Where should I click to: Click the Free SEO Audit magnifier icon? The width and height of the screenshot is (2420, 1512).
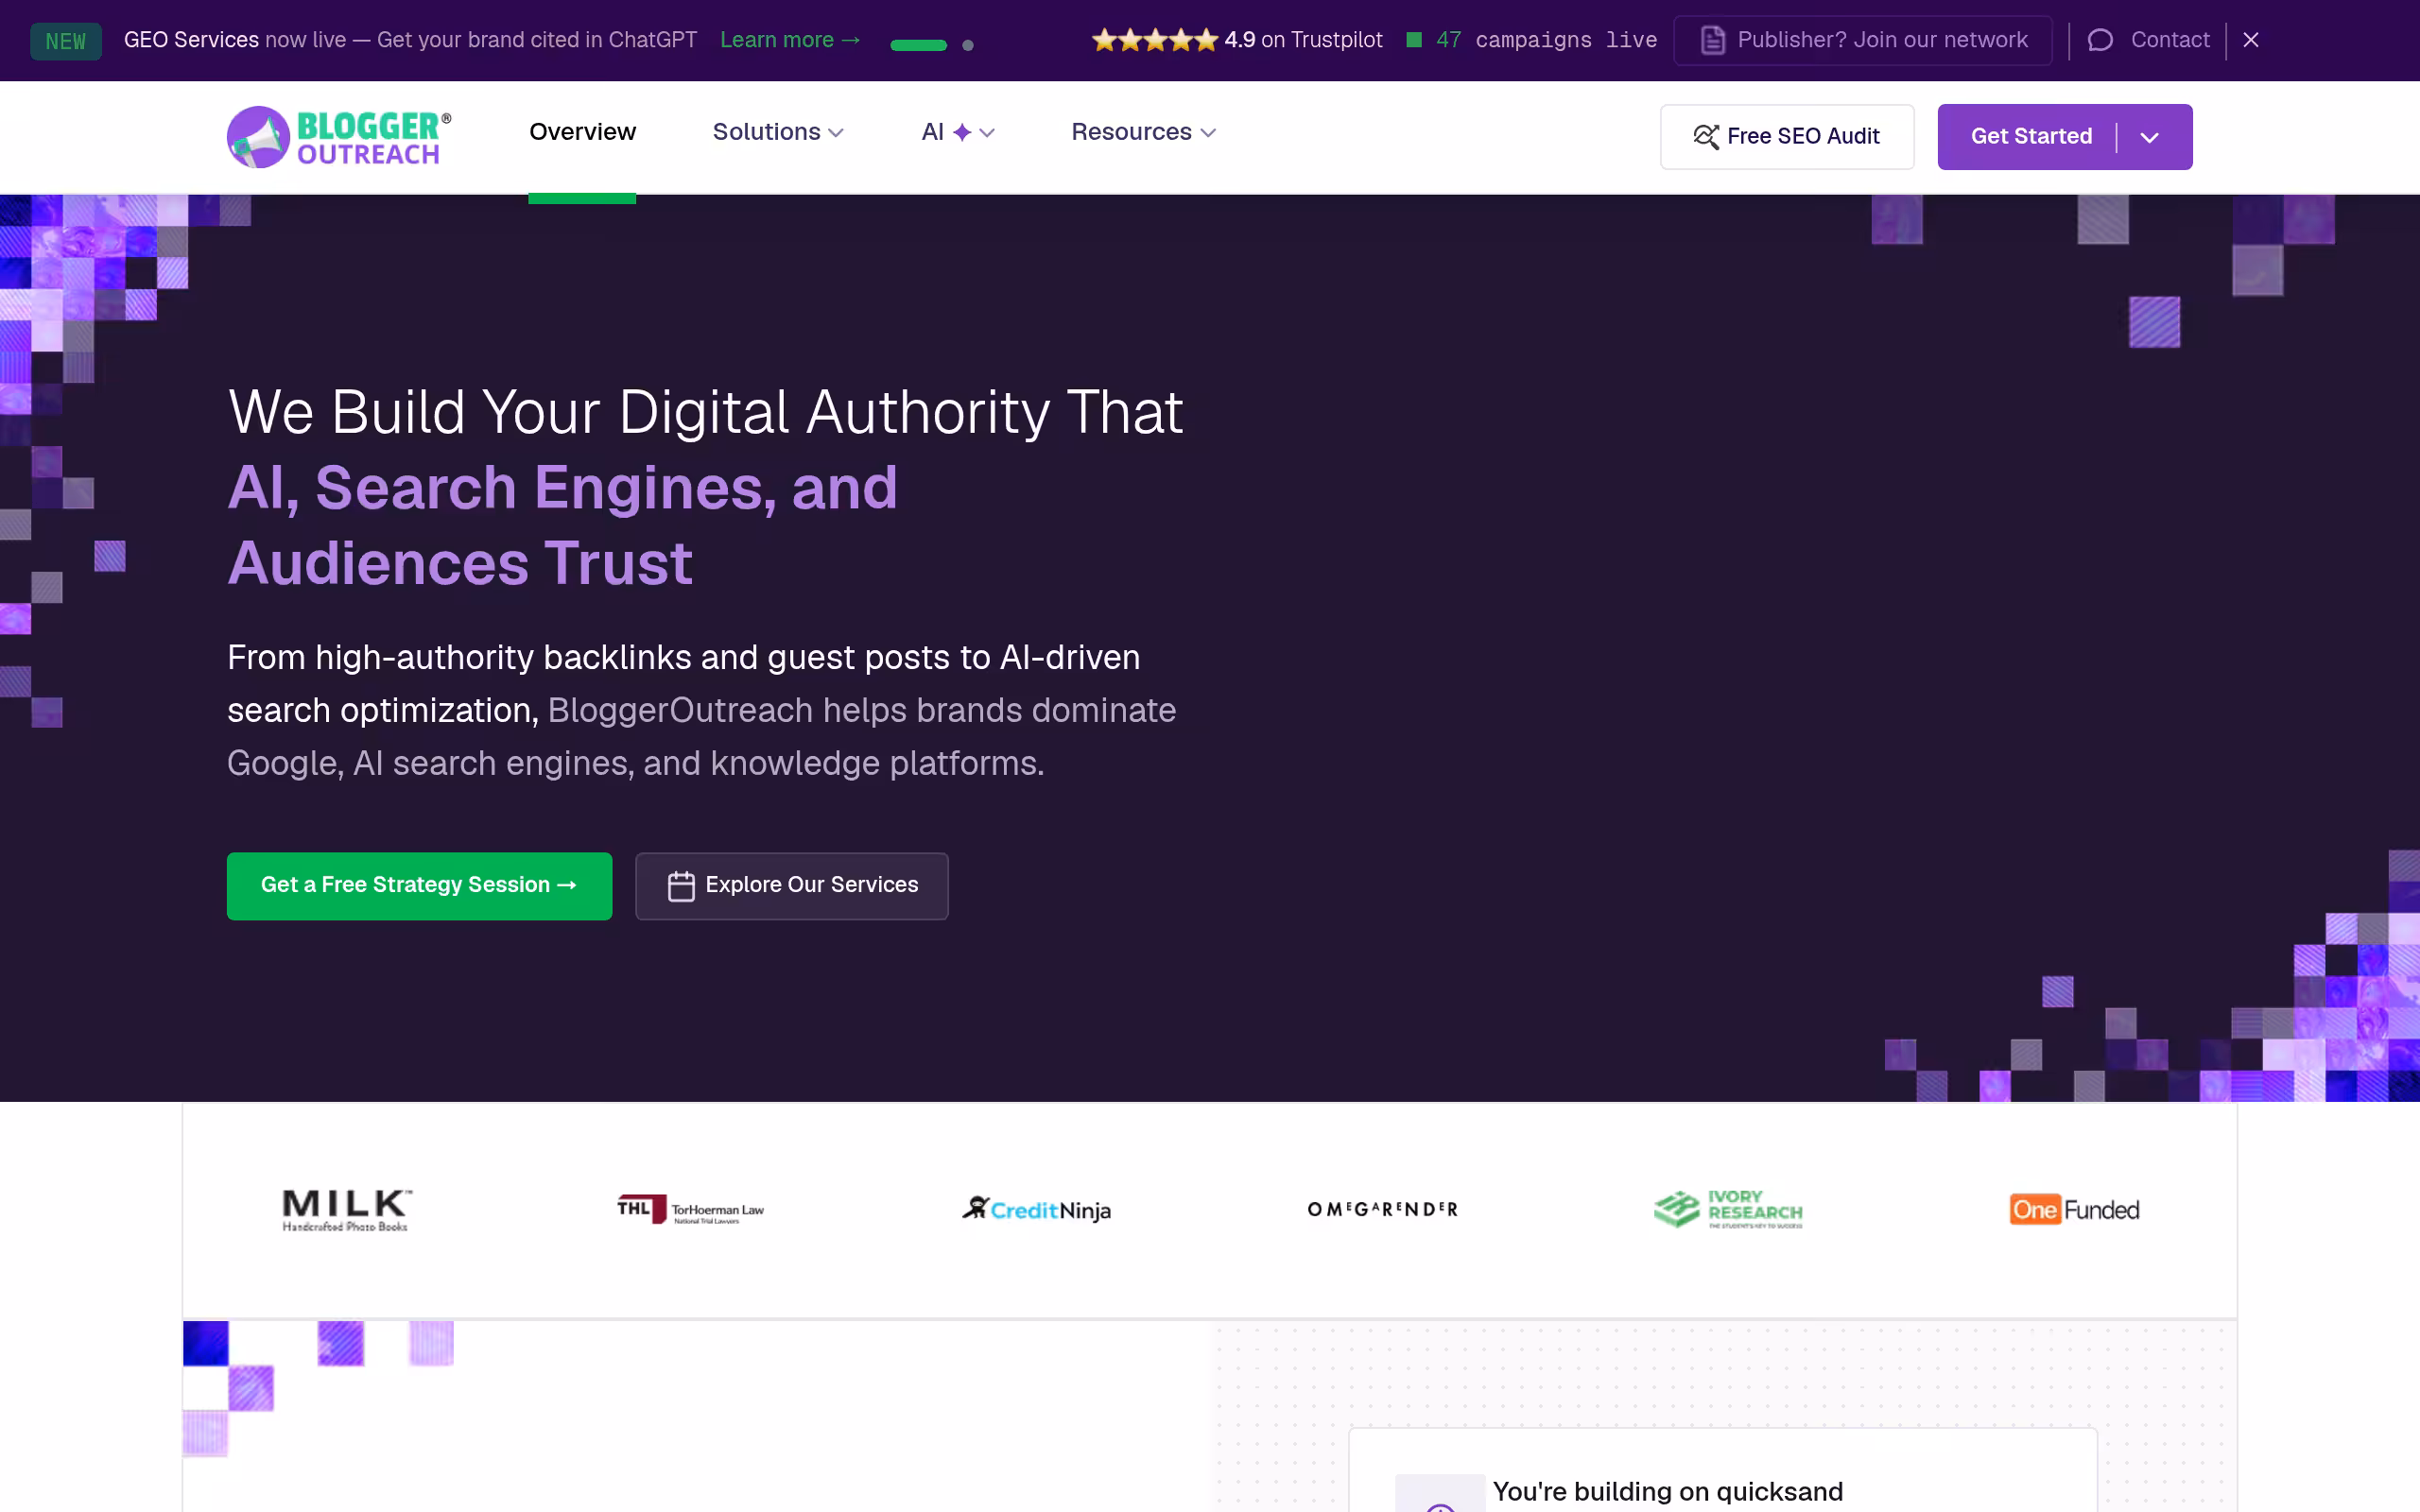click(x=1706, y=137)
